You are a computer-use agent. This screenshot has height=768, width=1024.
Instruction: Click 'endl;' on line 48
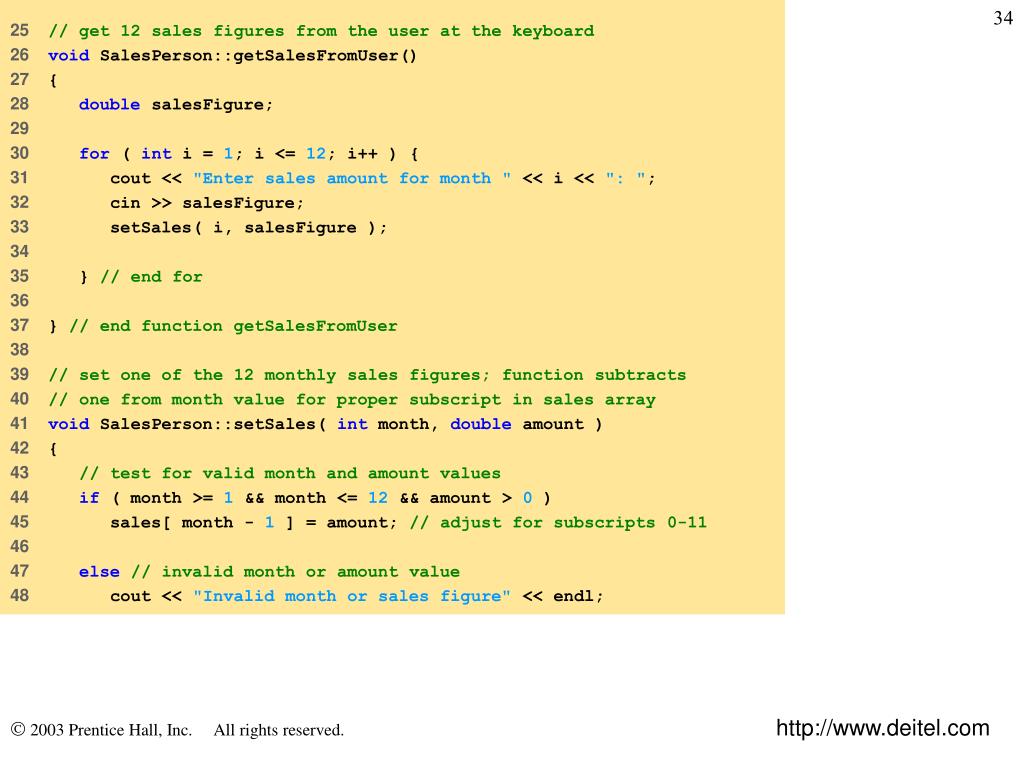point(579,596)
